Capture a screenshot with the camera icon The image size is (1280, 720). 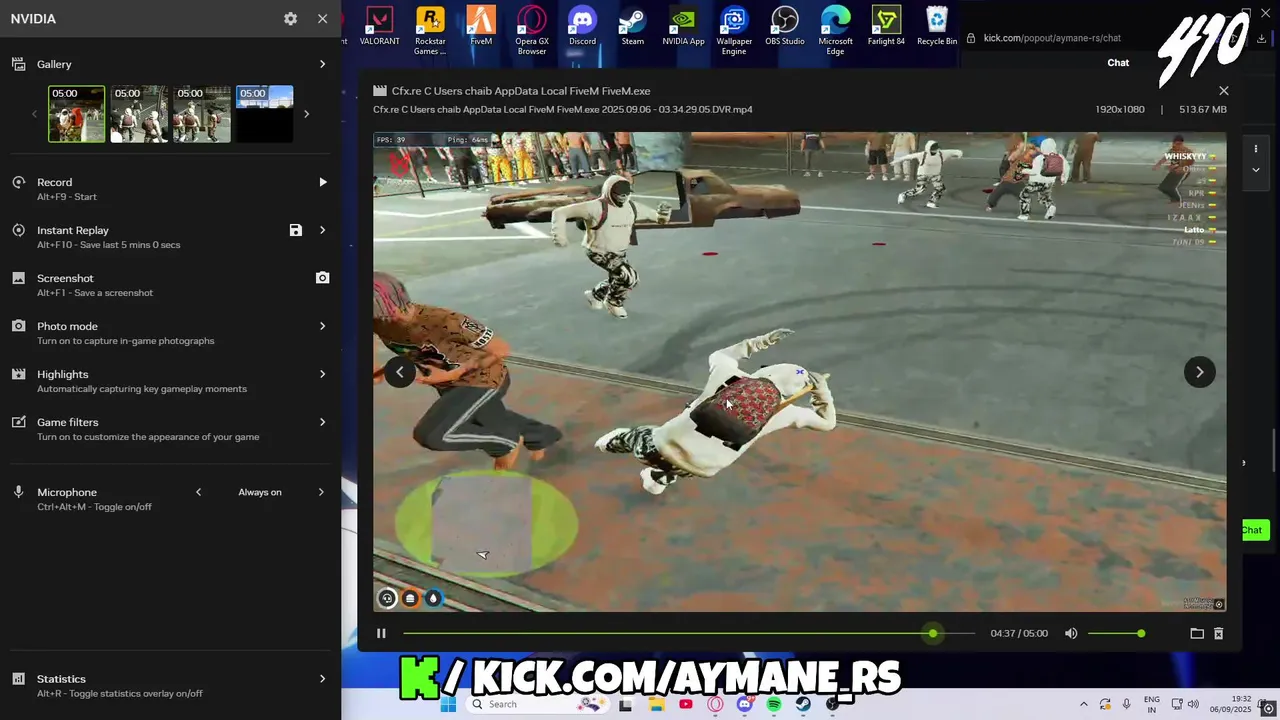322,278
